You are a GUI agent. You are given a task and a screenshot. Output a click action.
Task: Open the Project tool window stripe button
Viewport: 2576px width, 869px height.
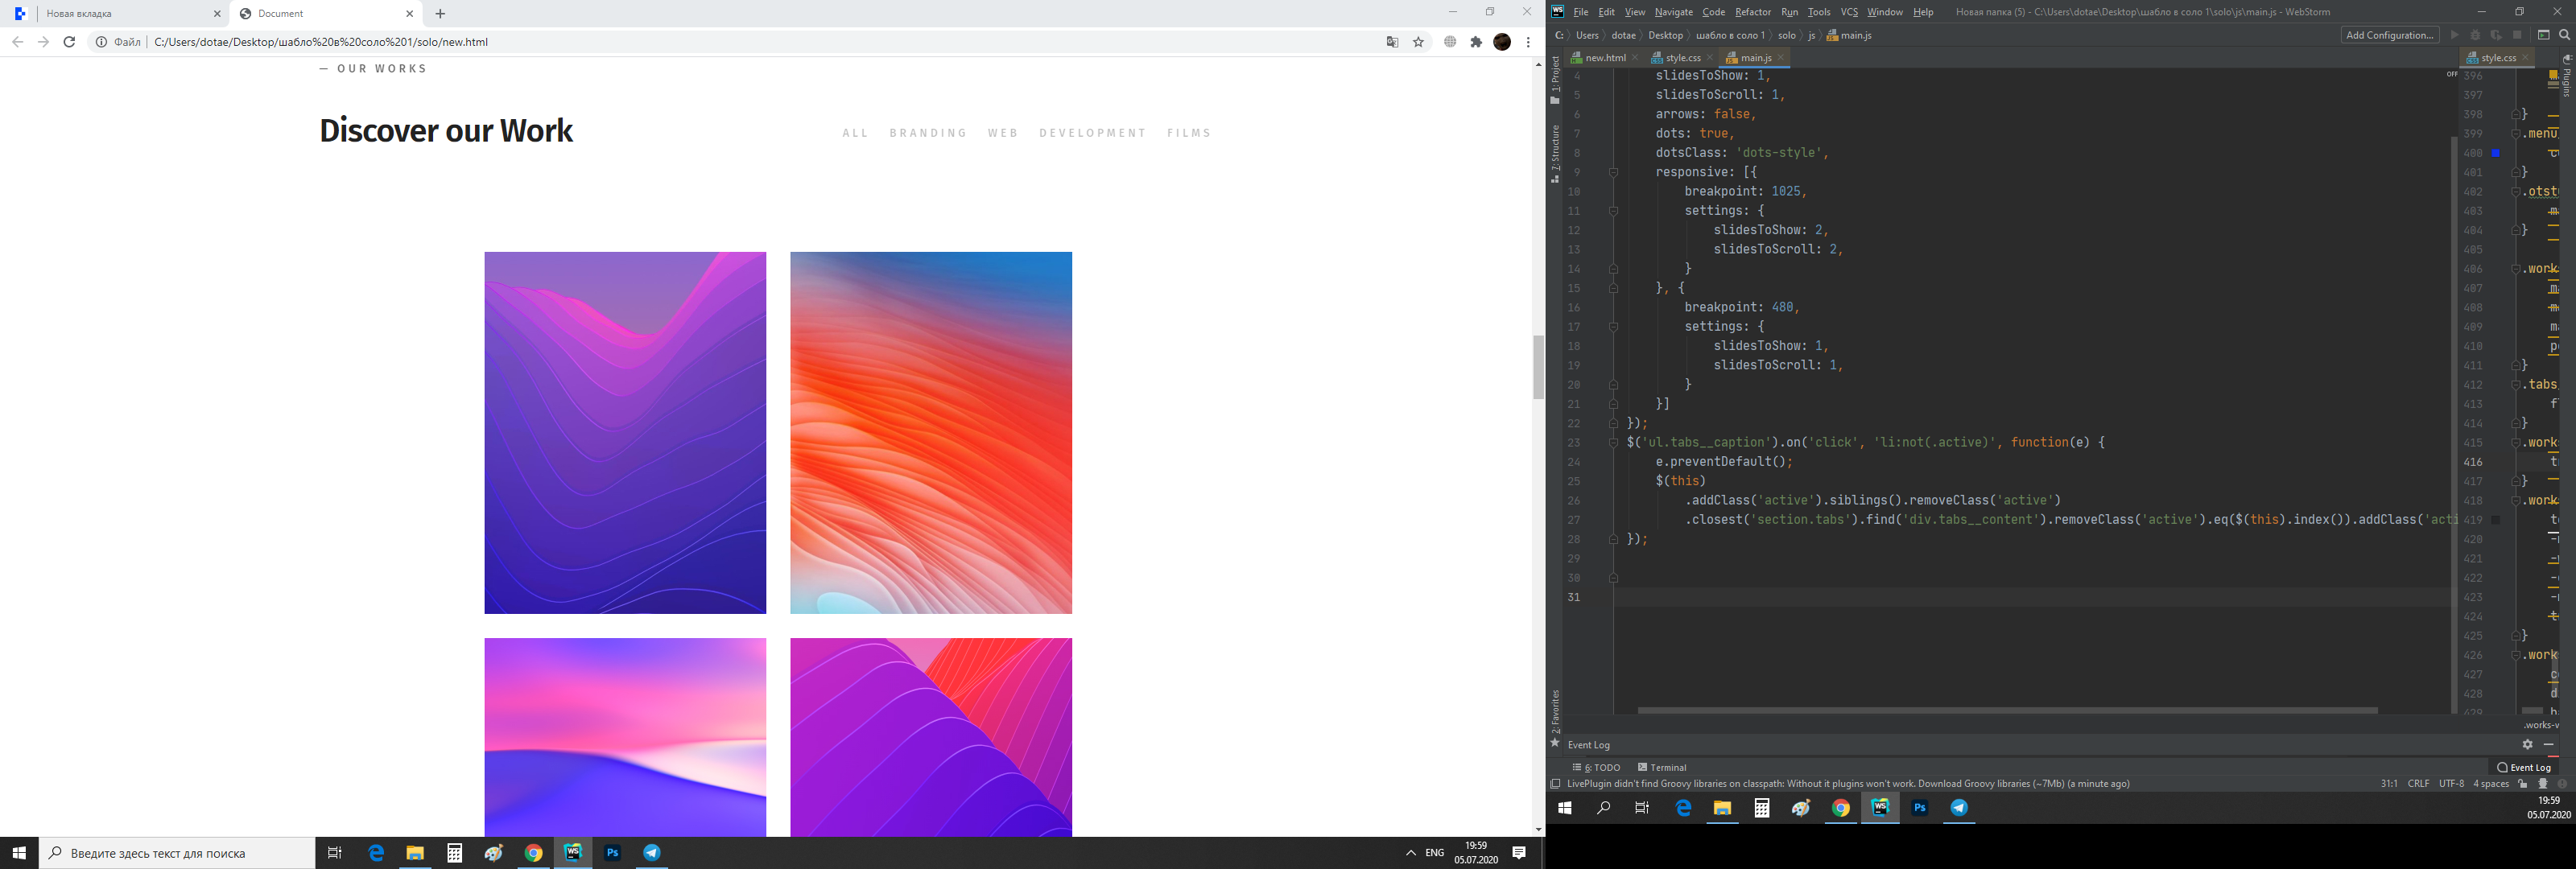click(1555, 80)
